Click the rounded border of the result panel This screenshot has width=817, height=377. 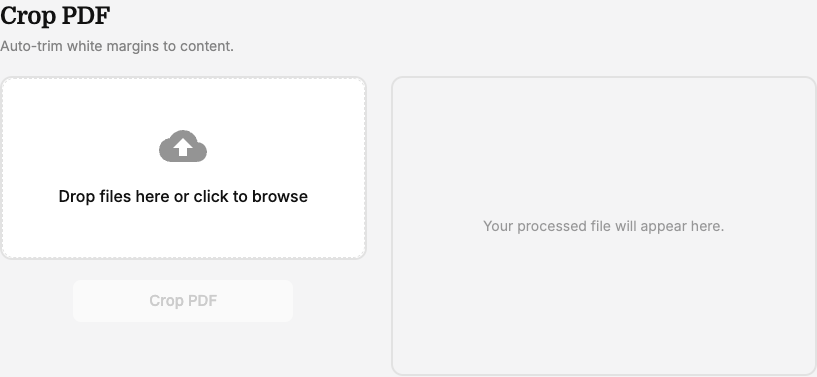pos(604,78)
